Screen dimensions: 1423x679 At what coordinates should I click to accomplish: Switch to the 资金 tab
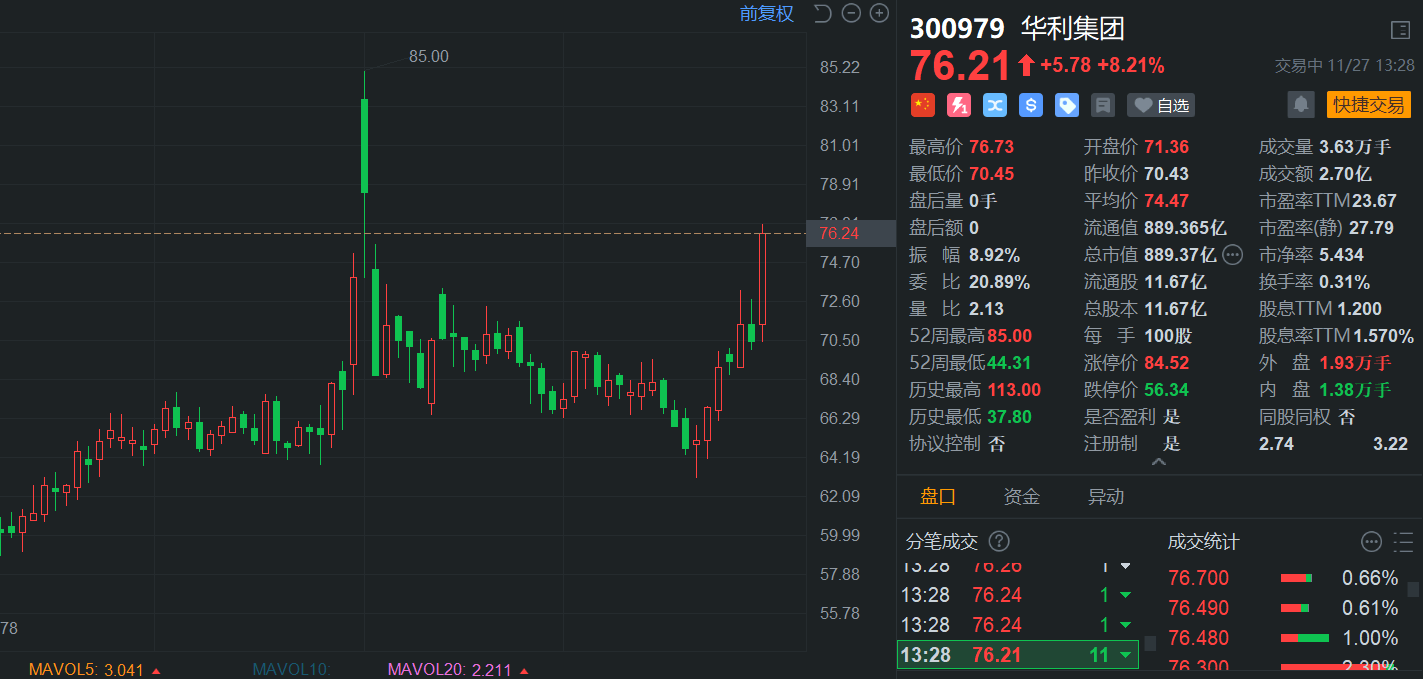[1021, 496]
